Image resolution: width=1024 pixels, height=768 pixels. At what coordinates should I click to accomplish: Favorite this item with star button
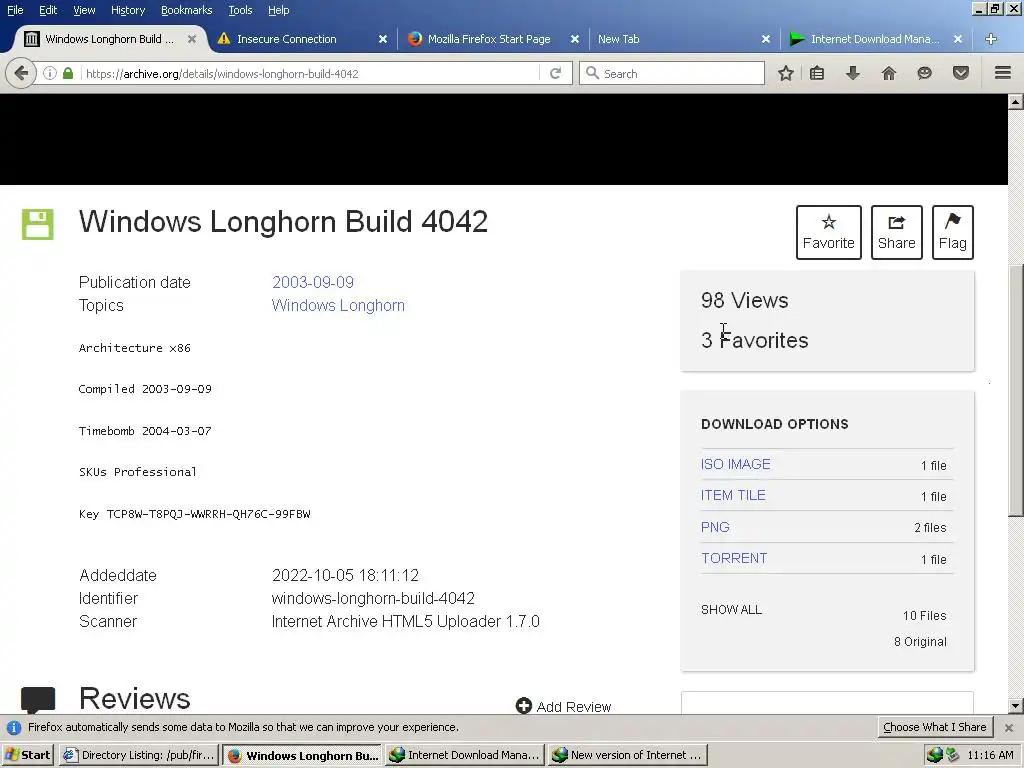829,232
